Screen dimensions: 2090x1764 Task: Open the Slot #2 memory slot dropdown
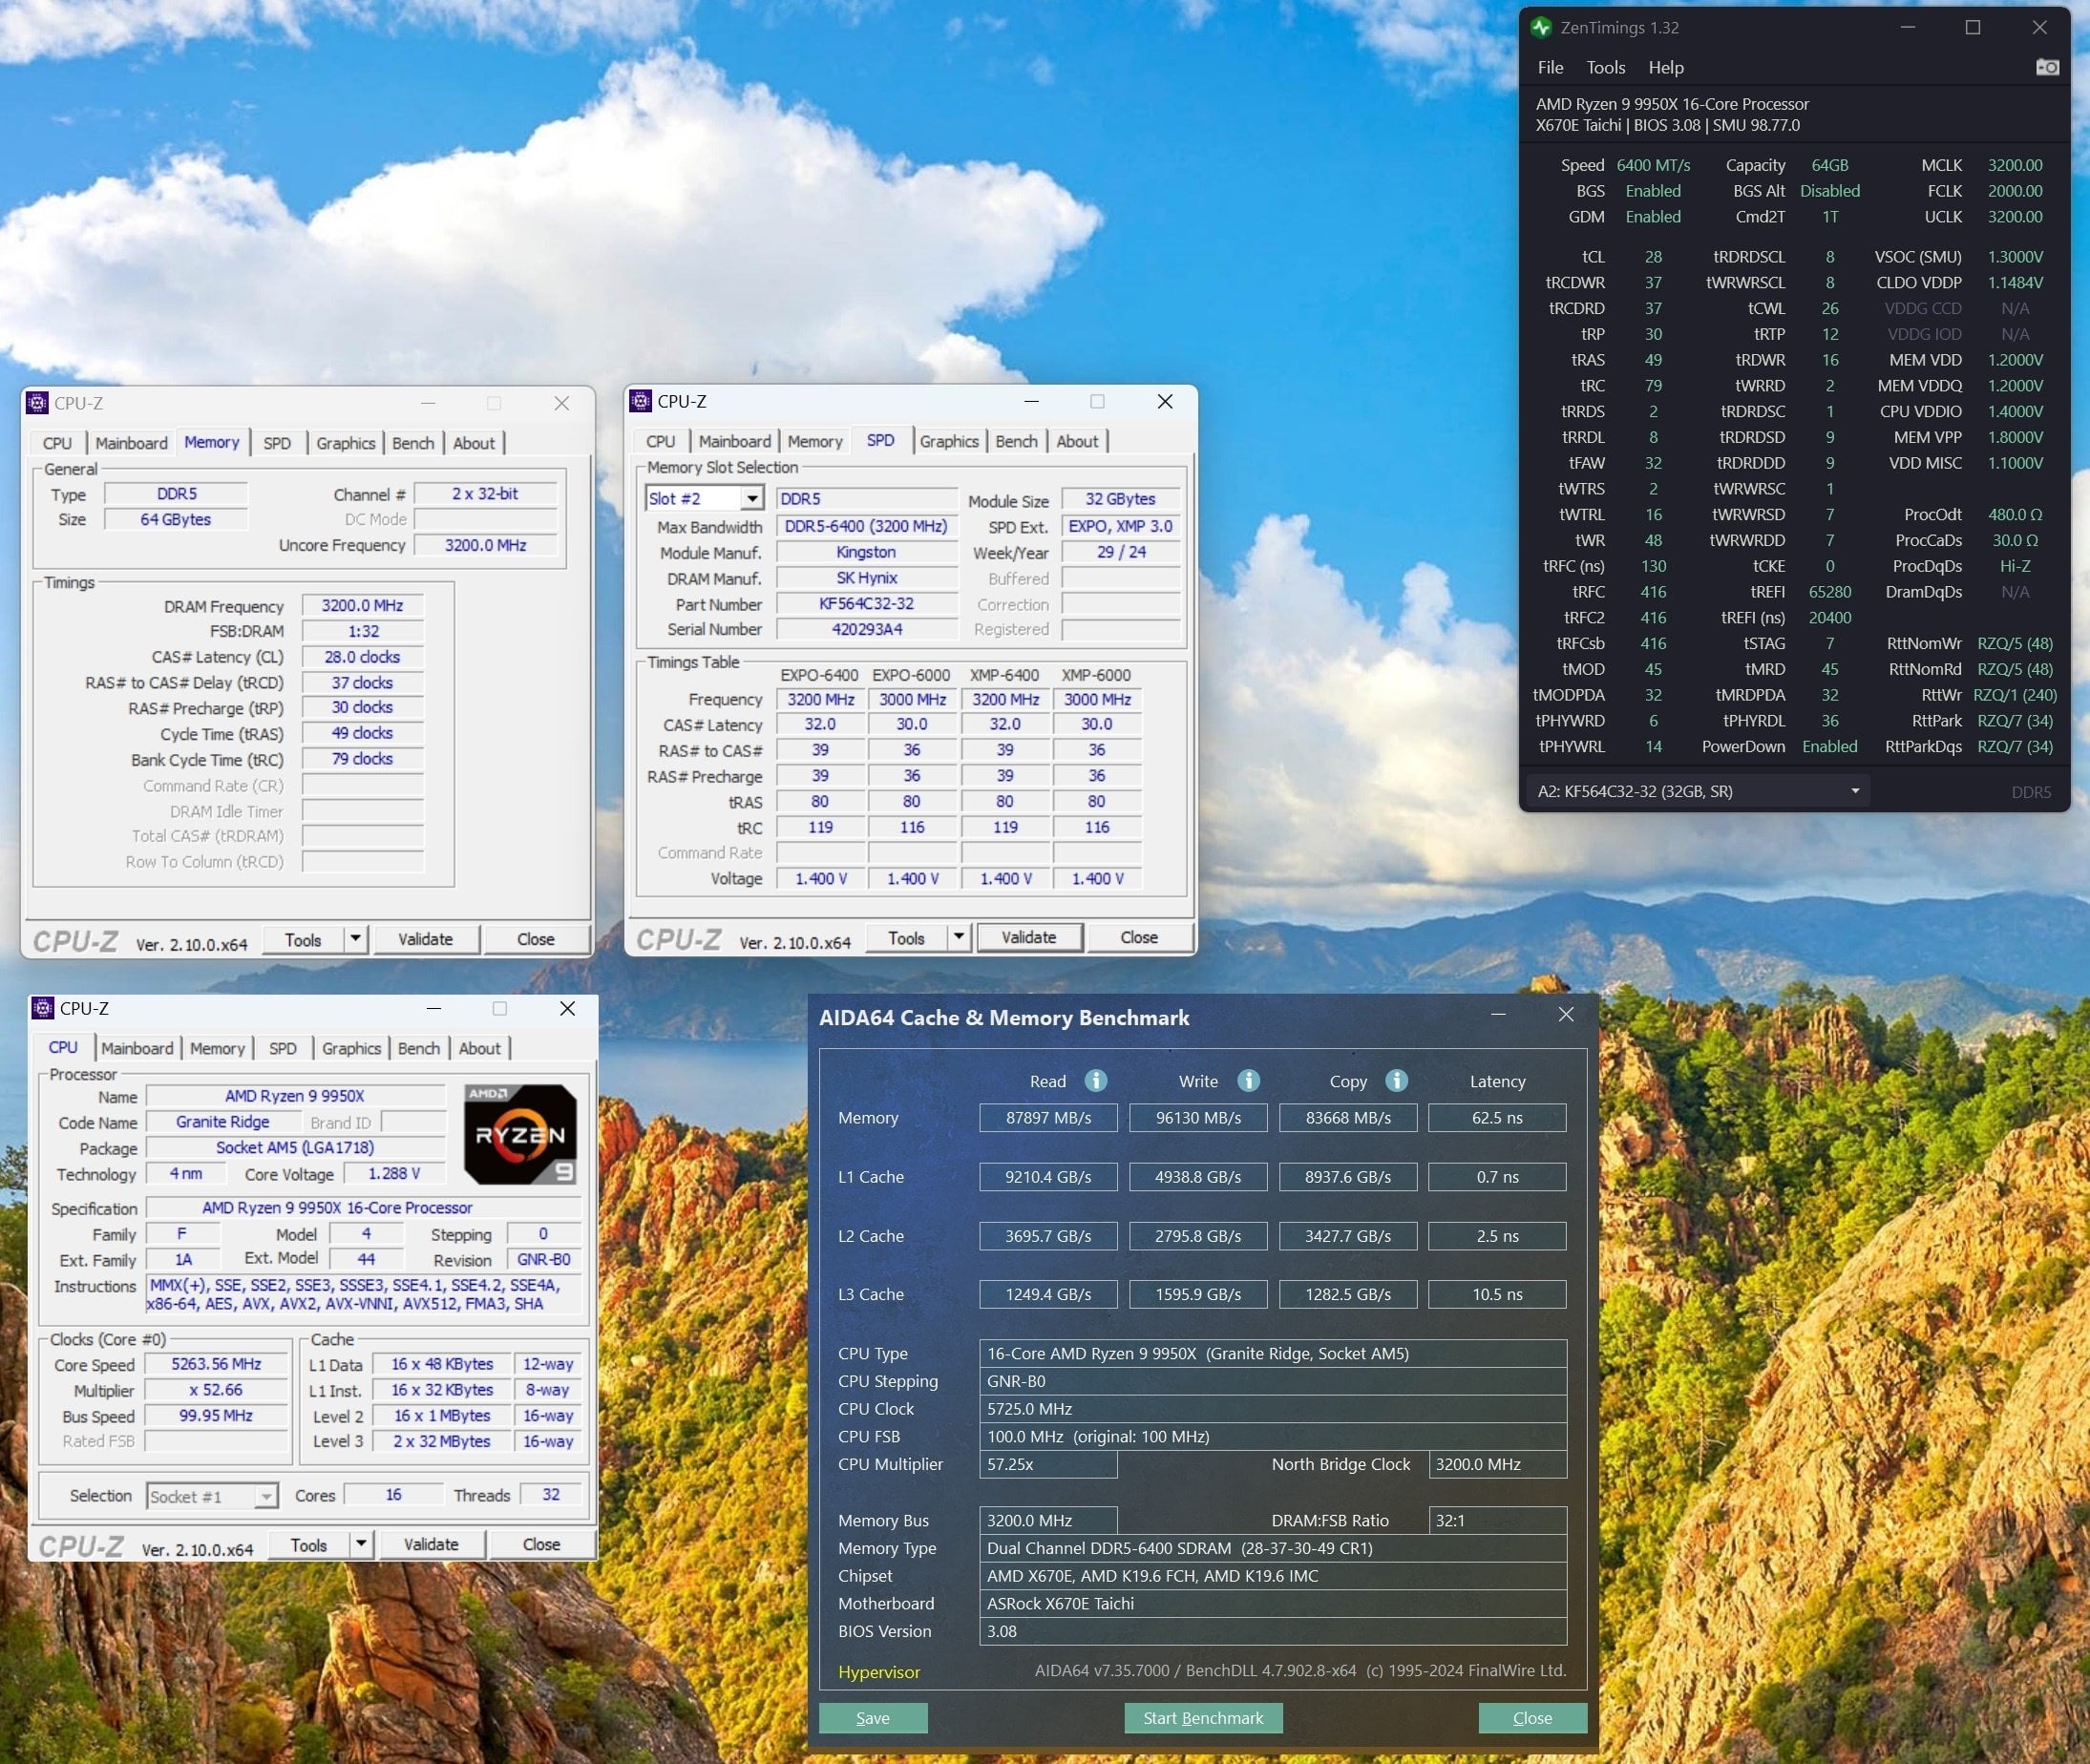click(752, 498)
